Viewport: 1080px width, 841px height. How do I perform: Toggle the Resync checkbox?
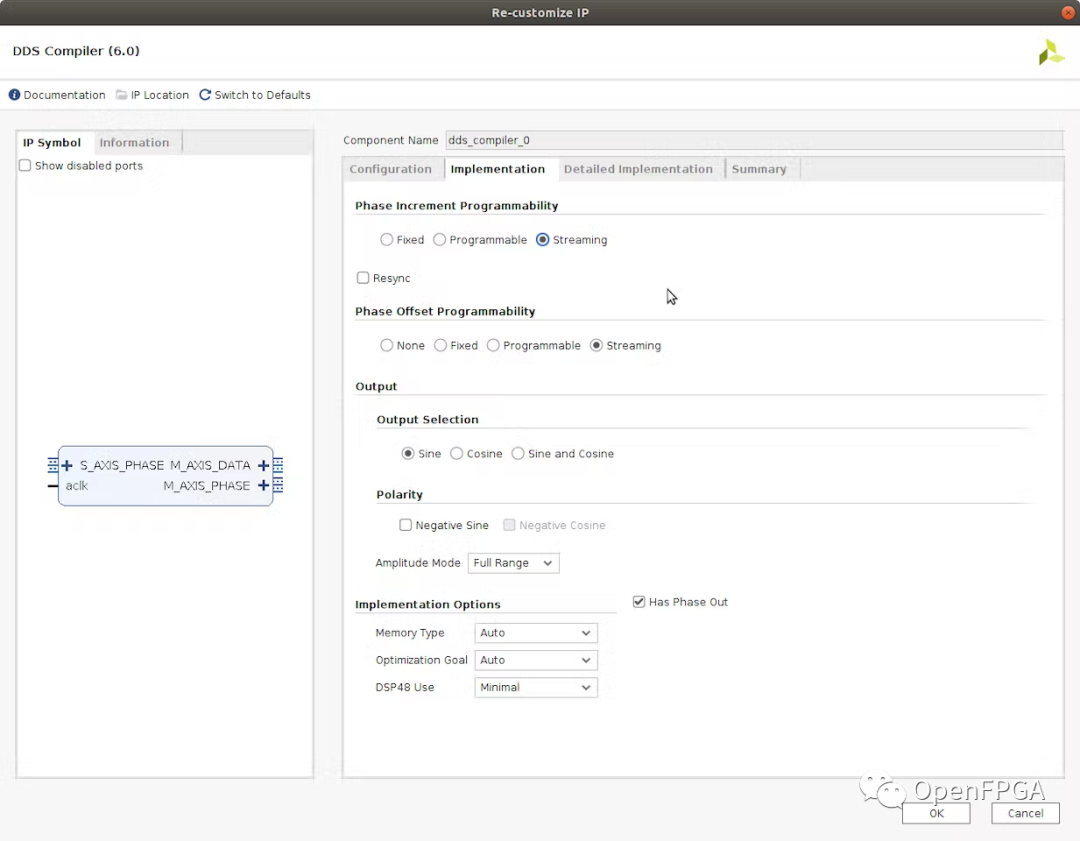tap(362, 278)
